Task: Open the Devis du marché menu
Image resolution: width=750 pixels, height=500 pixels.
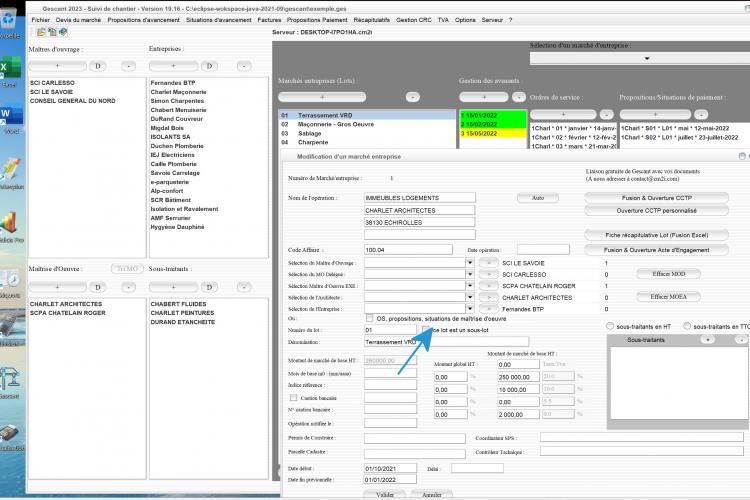Action: coord(78,20)
